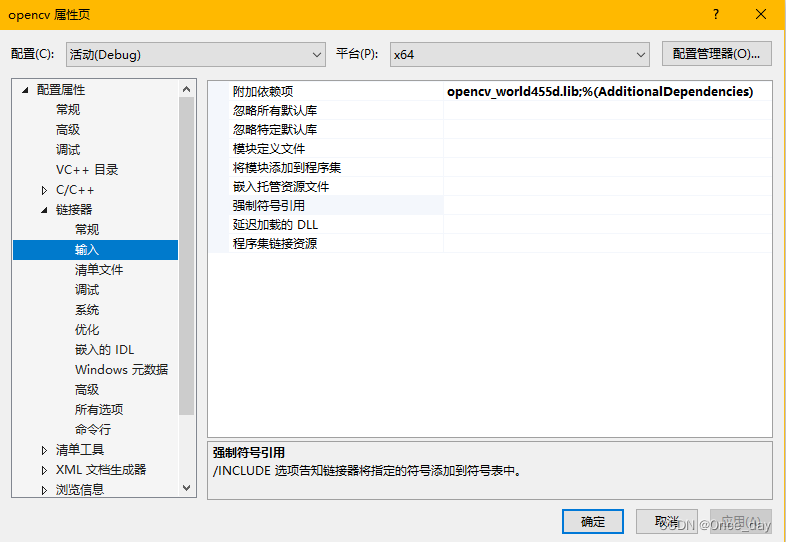
Task: Select the 忽略特定默认库 property row
Action: [x=490, y=129]
